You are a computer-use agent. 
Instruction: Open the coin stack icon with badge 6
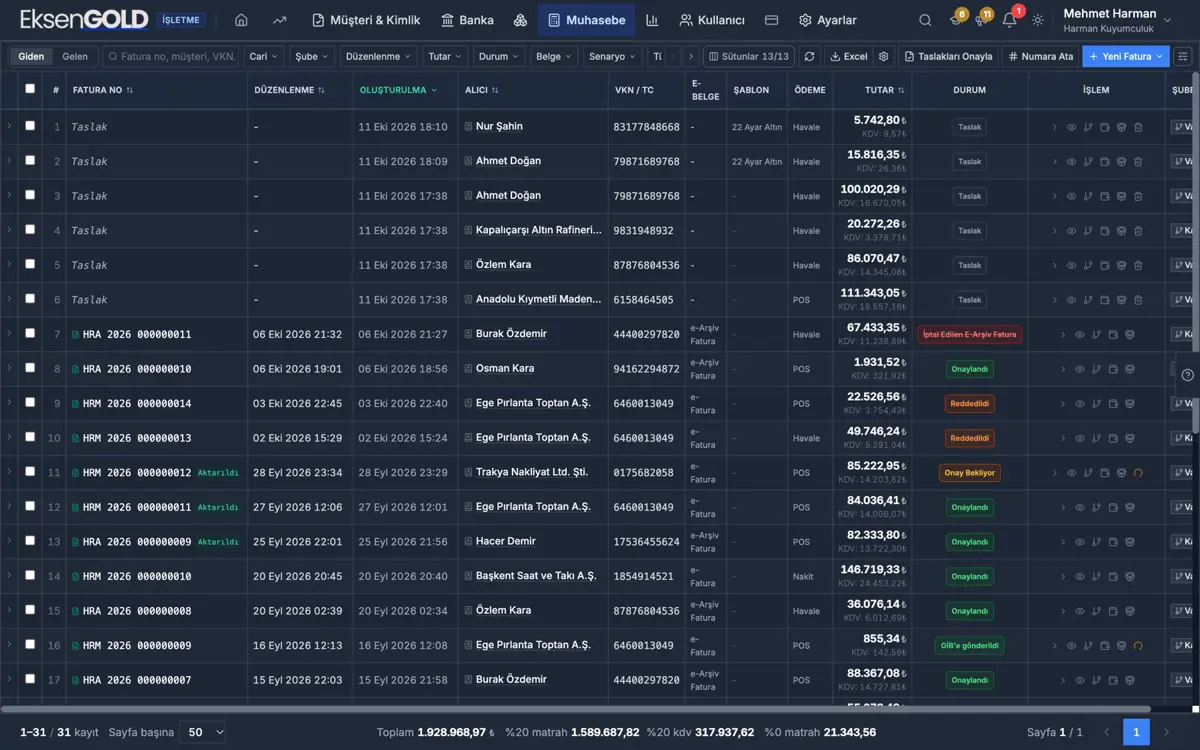coord(955,20)
